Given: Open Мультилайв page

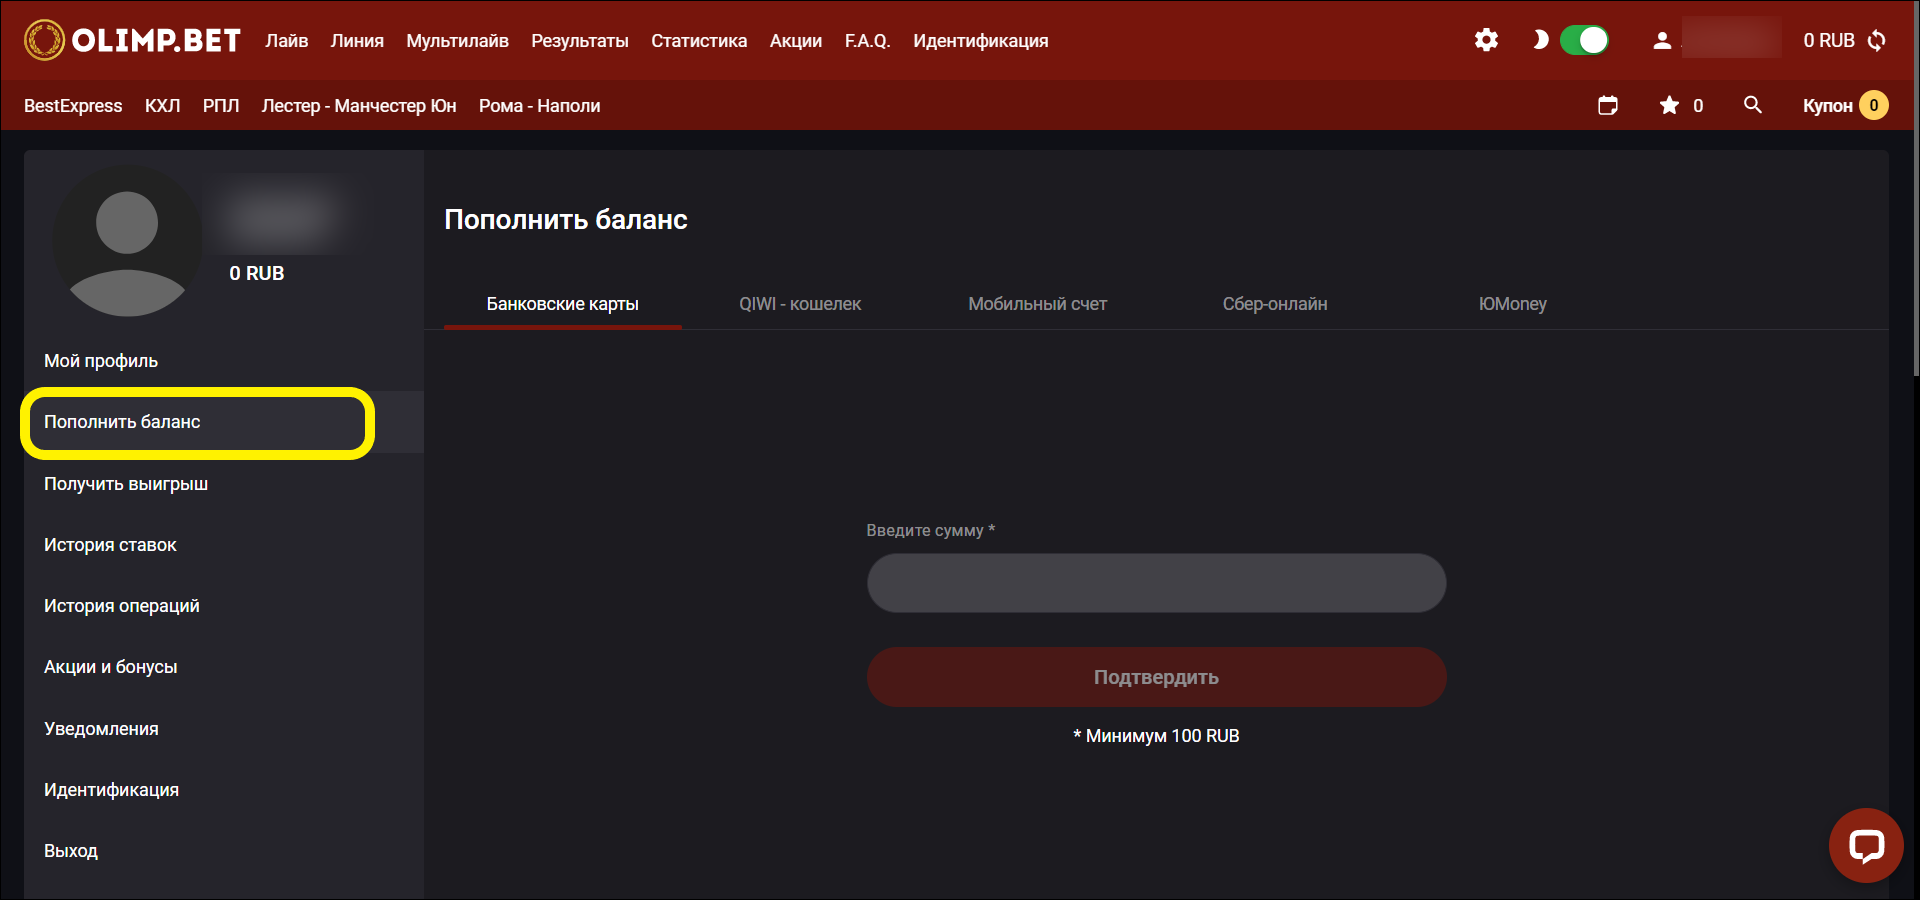Looking at the screenshot, I should (x=457, y=41).
